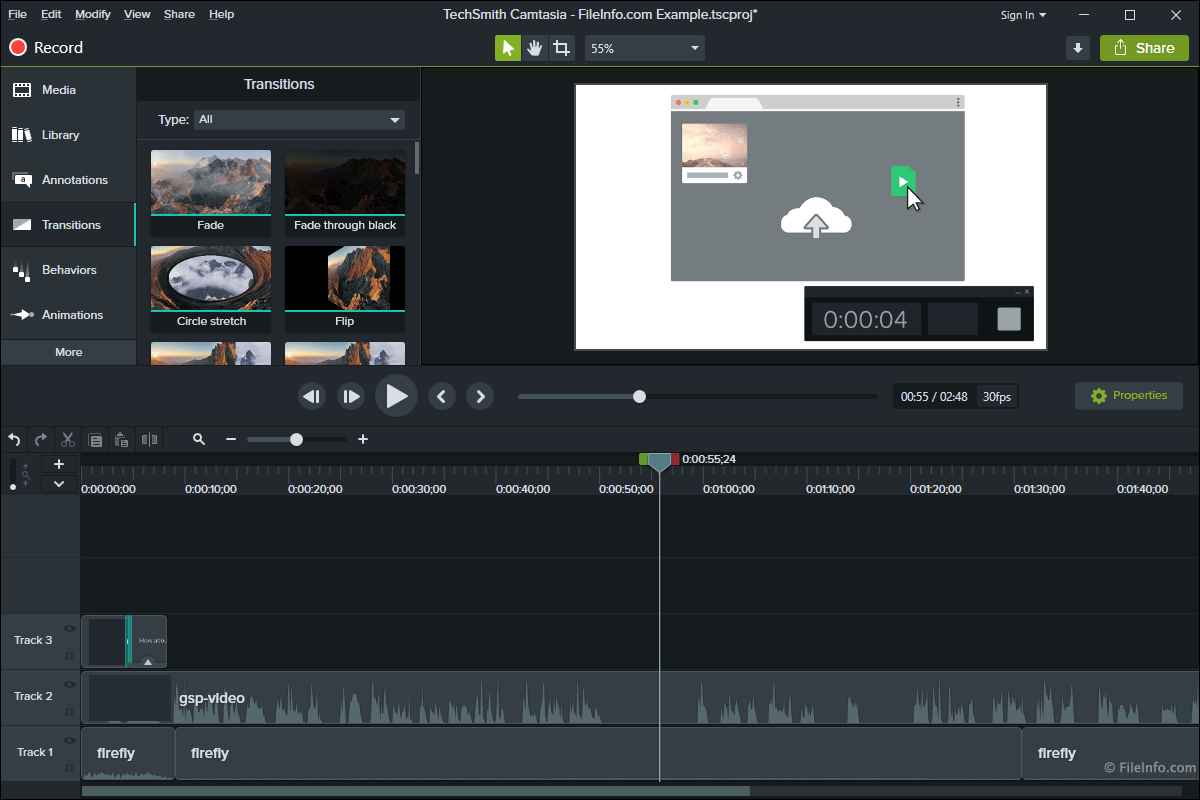Undo the last timeline action

(14, 439)
